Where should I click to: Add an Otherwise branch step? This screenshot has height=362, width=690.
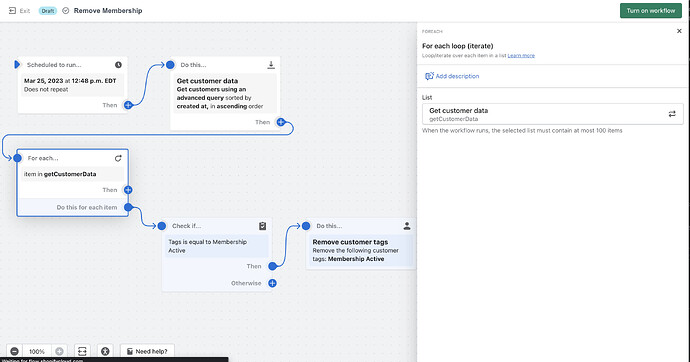(272, 283)
